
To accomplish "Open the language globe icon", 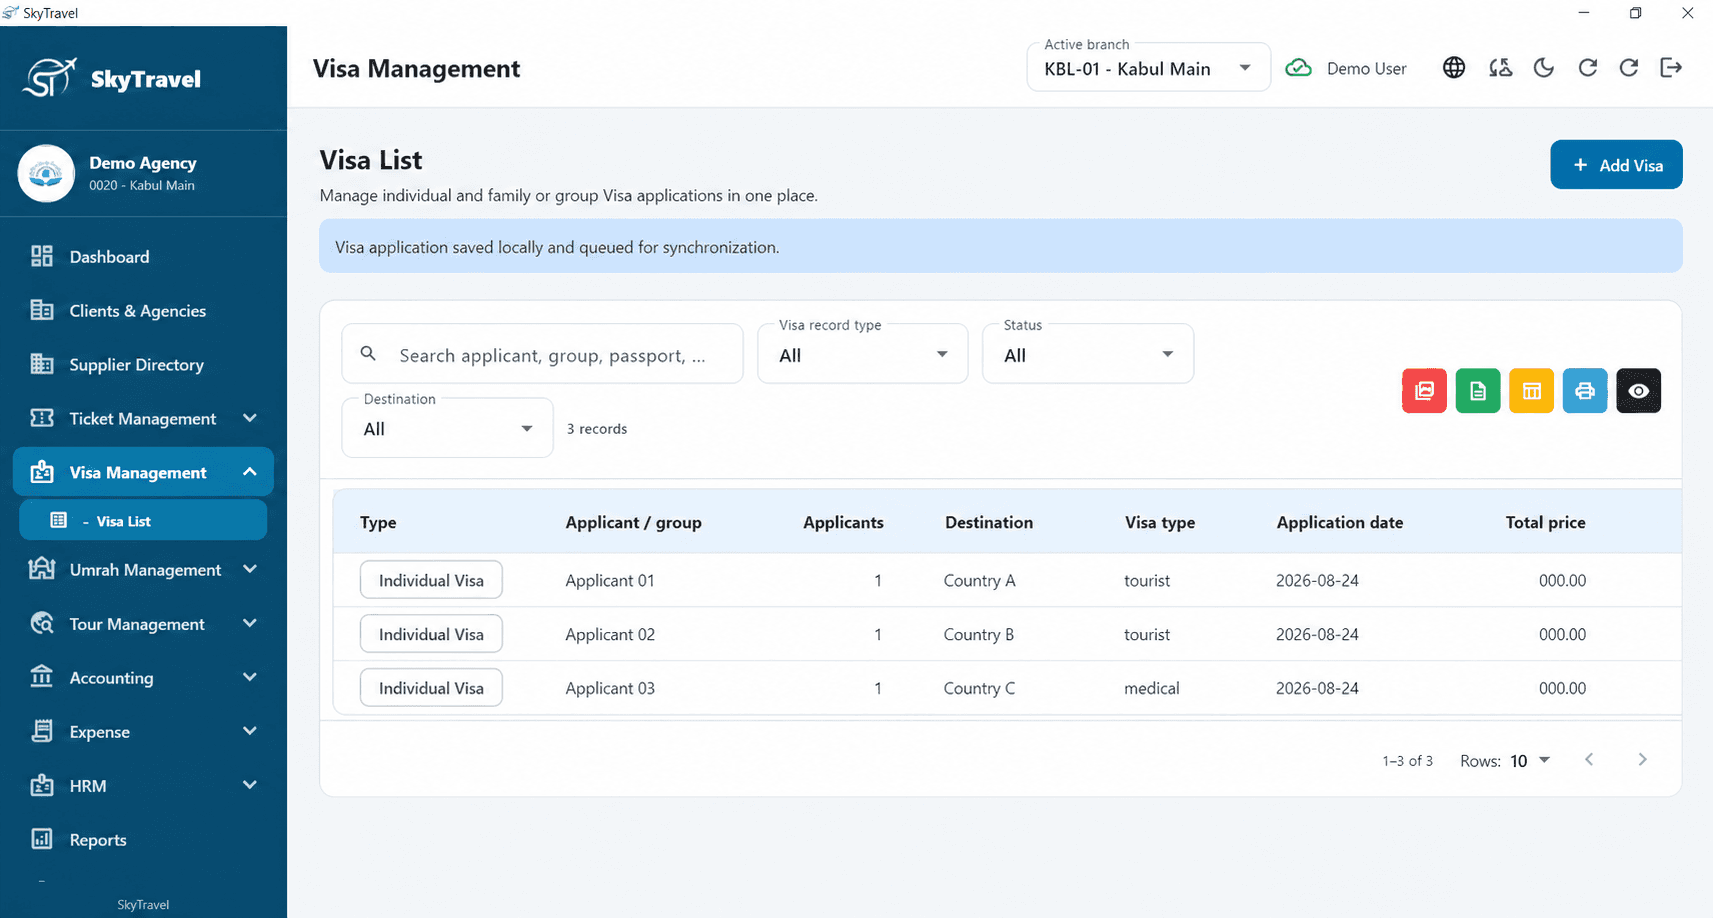I will pyautogui.click(x=1454, y=67).
